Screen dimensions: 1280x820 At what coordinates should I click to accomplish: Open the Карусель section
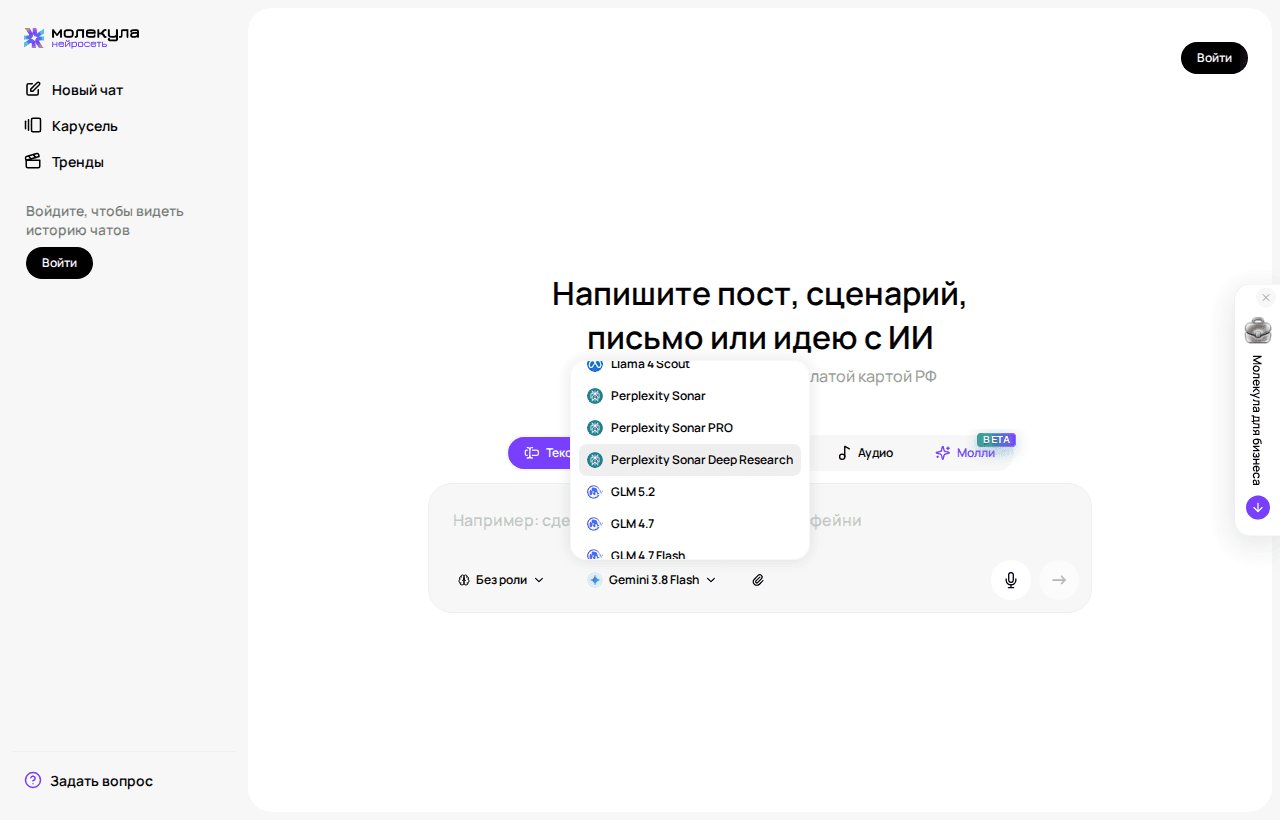pos(72,126)
